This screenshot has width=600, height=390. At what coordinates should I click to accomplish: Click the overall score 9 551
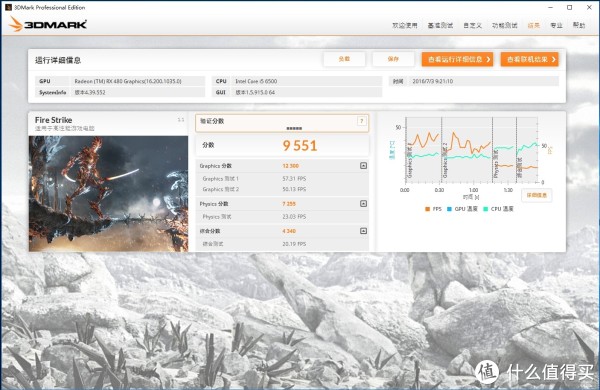(x=300, y=145)
